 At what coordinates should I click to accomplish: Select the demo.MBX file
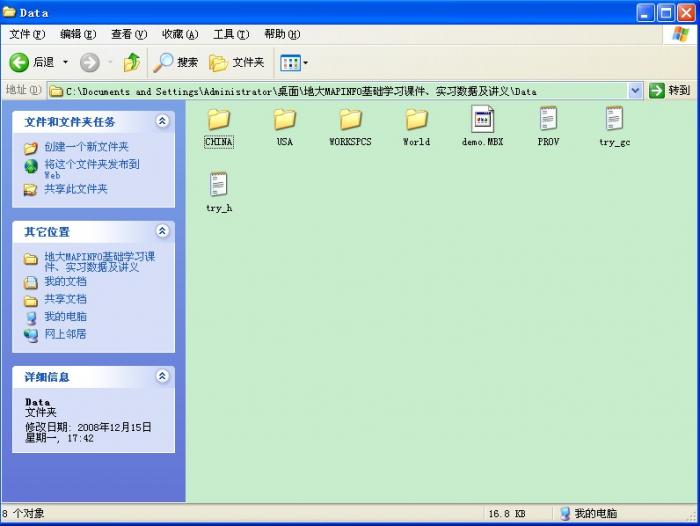point(483,120)
